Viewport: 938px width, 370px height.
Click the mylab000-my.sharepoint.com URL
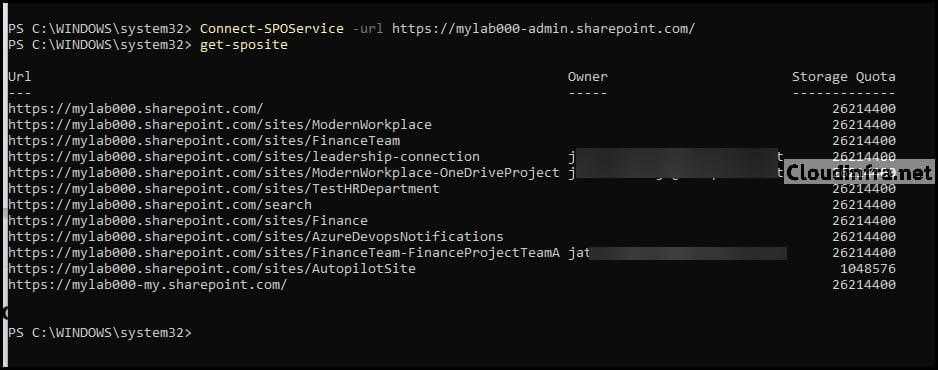click(148, 285)
